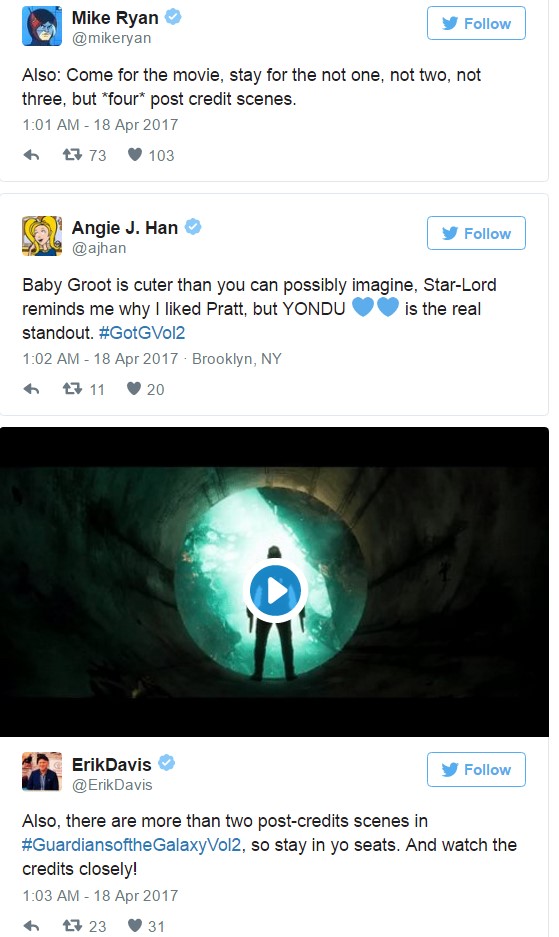Image resolution: width=559 pixels, height=937 pixels.
Task: Play the embedded video
Action: [x=276, y=590]
